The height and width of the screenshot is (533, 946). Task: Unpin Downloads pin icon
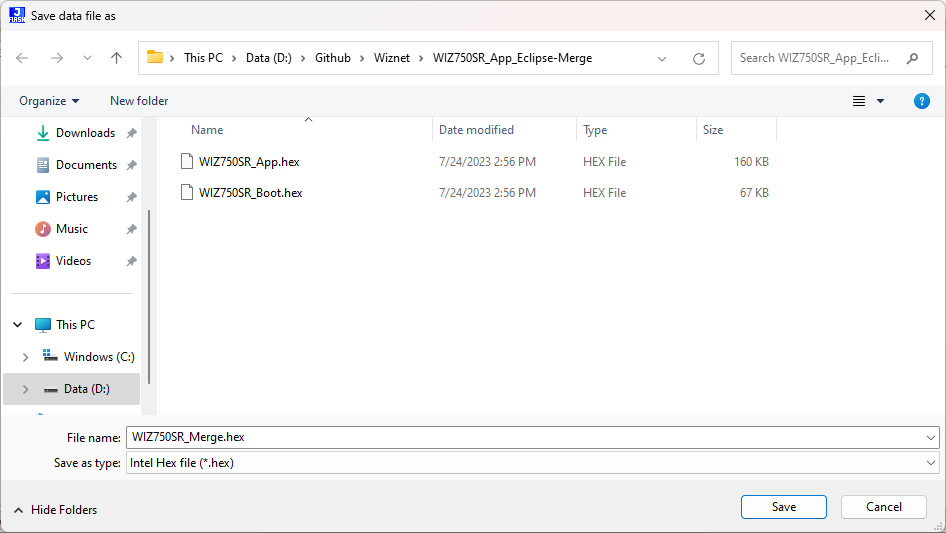tap(131, 133)
